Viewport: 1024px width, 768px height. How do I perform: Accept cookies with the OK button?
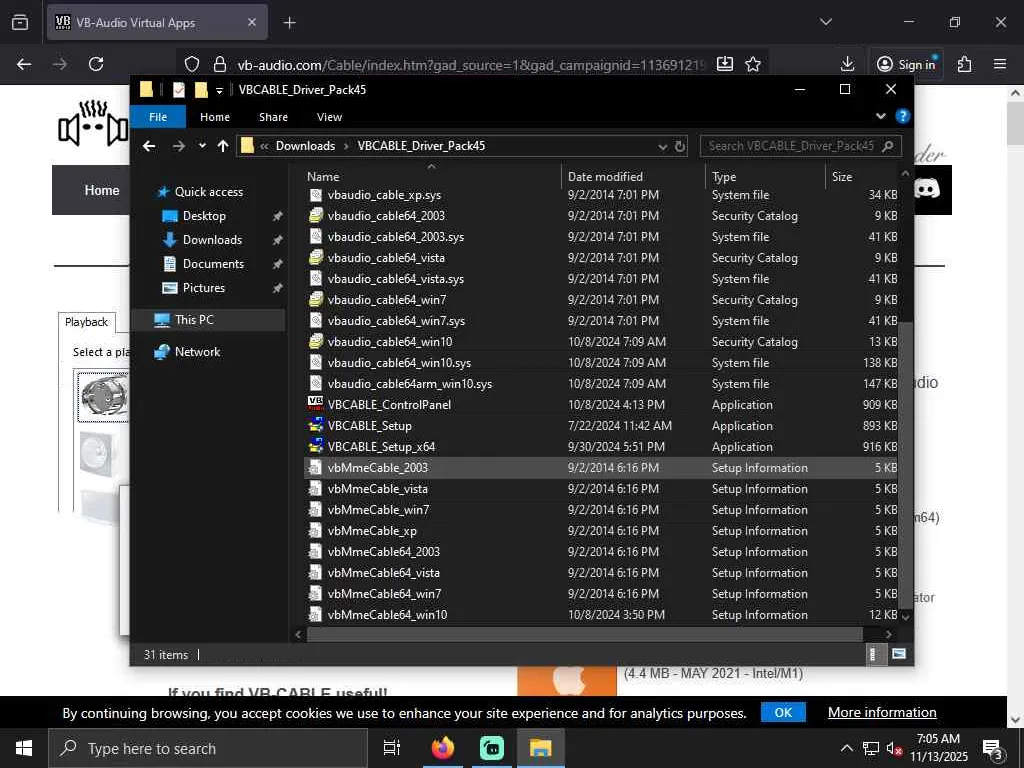(x=783, y=712)
